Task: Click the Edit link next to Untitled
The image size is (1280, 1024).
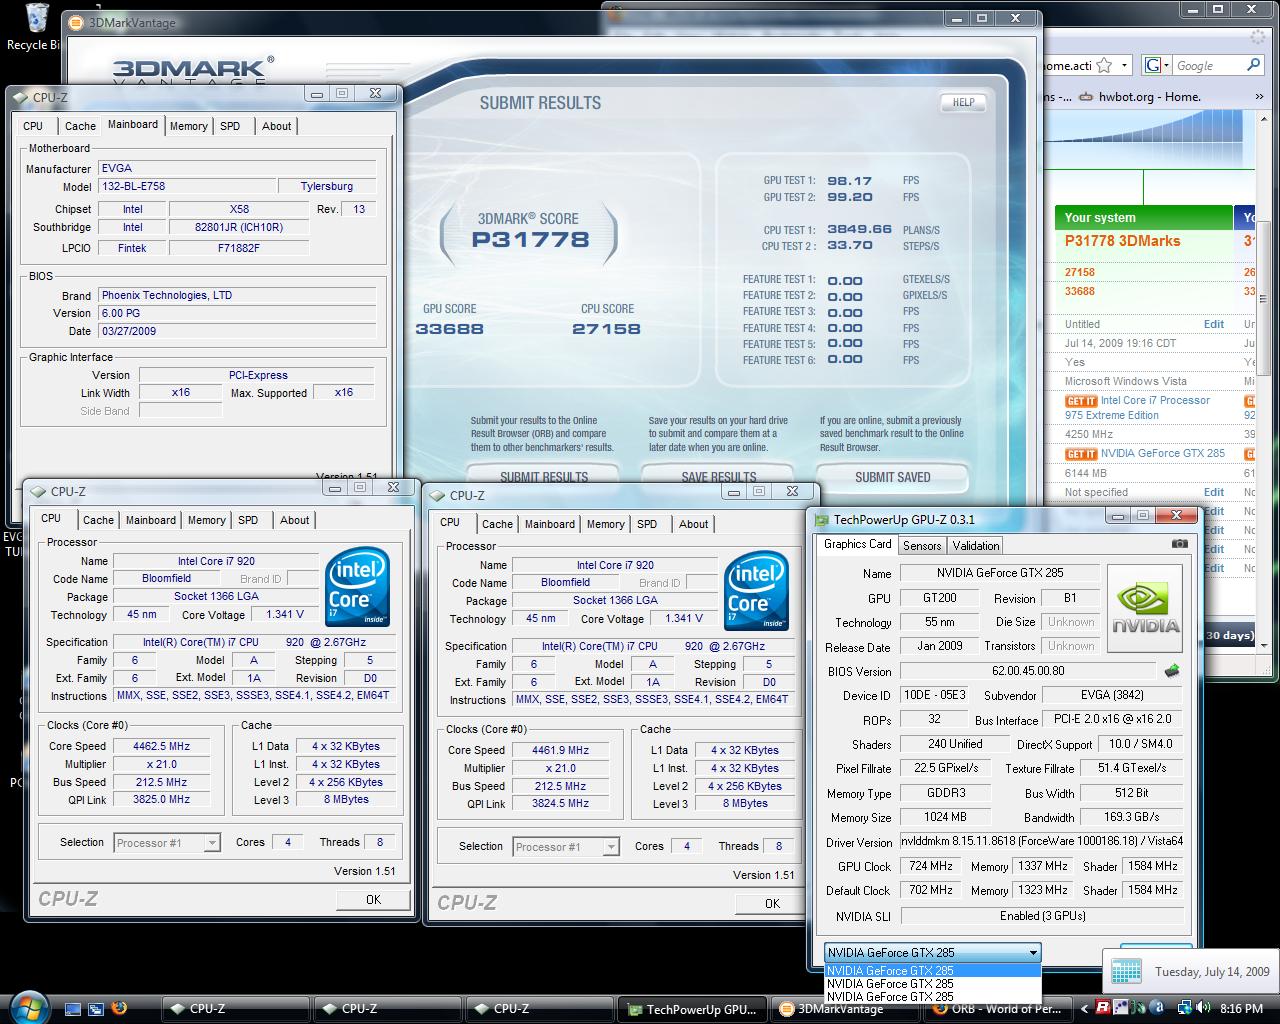Action: tap(1214, 324)
